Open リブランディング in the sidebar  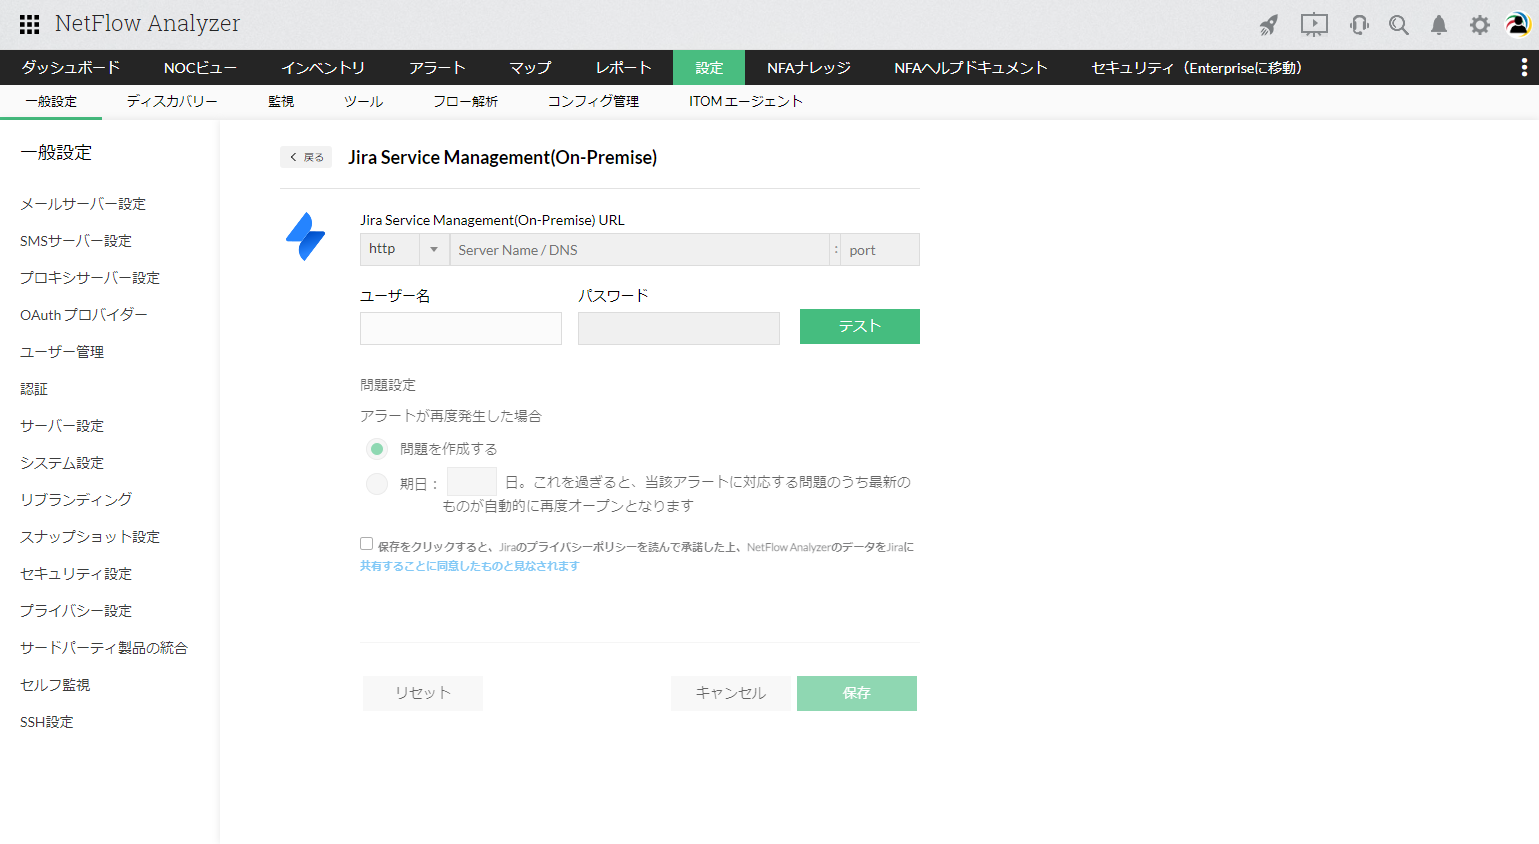(x=76, y=500)
